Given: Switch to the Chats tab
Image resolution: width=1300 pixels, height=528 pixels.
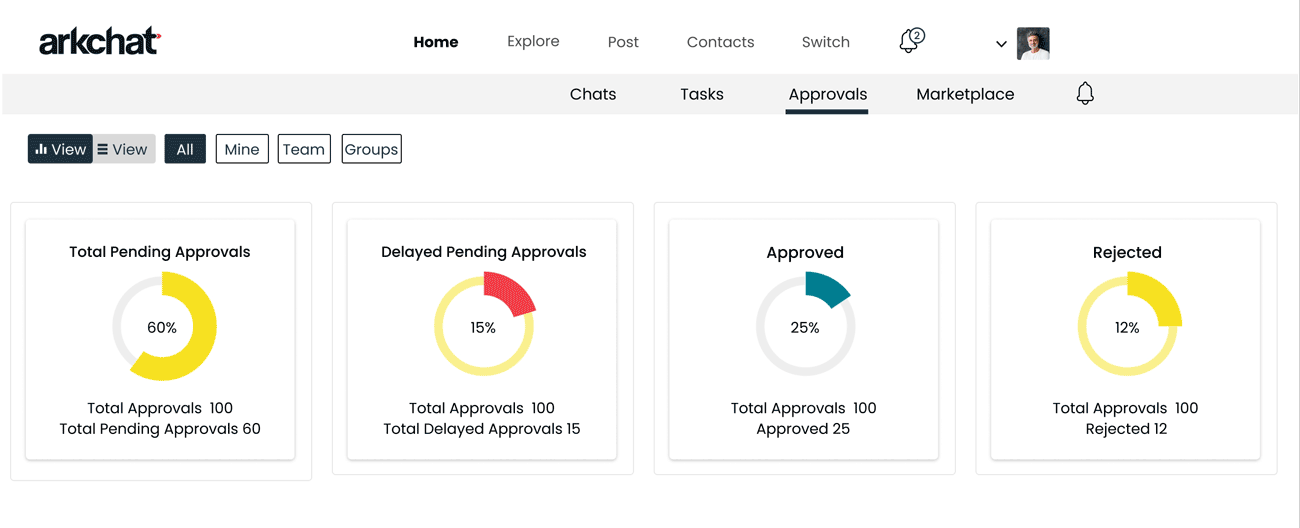Looking at the screenshot, I should point(593,94).
